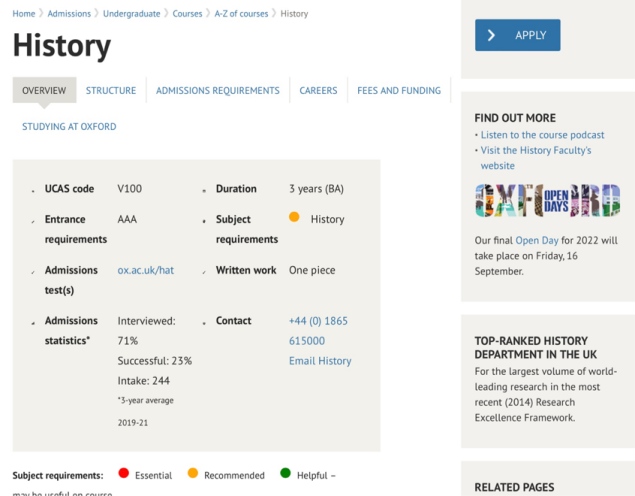The width and height of the screenshot is (635, 496).
Task: Click the Email History link
Action: [320, 361]
